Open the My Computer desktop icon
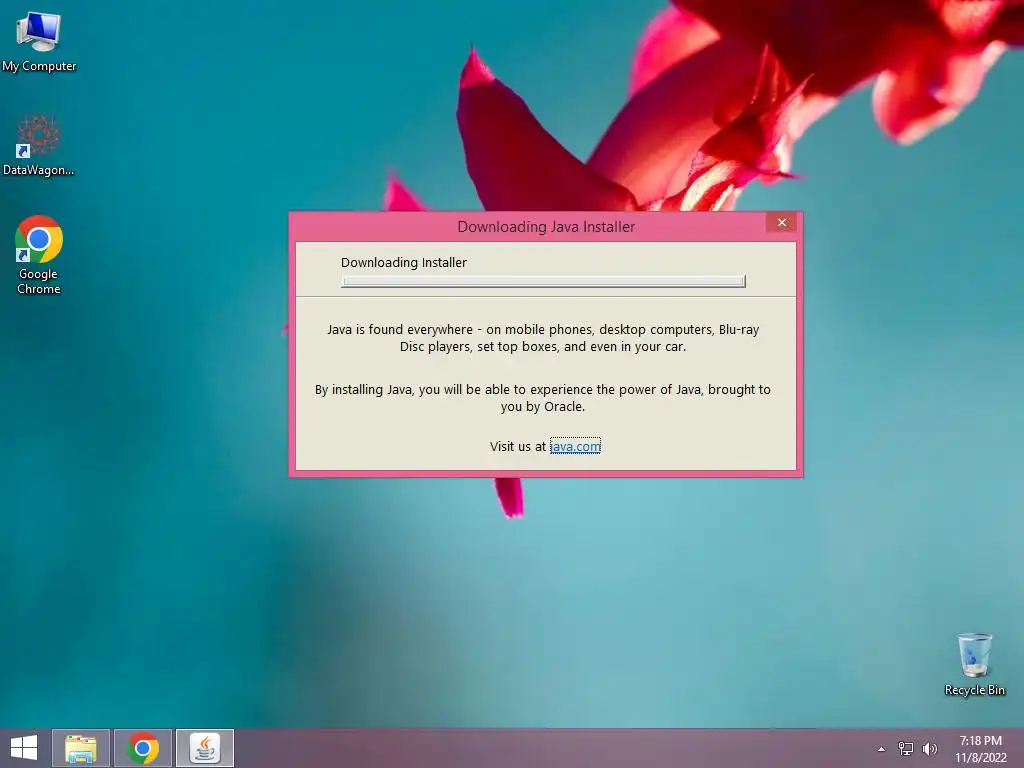Image resolution: width=1024 pixels, height=768 pixels. [x=39, y=41]
